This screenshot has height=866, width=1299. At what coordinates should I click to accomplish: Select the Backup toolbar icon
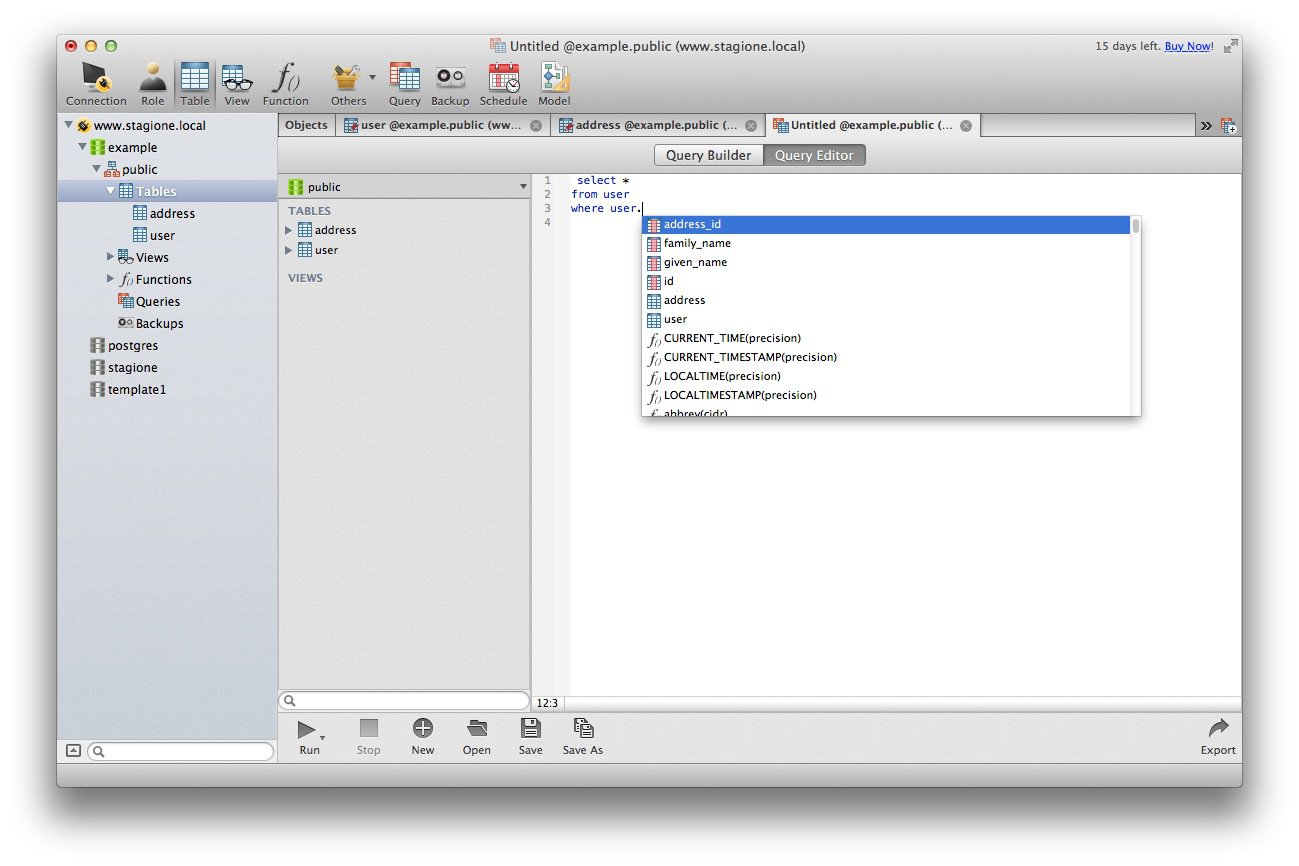(450, 84)
